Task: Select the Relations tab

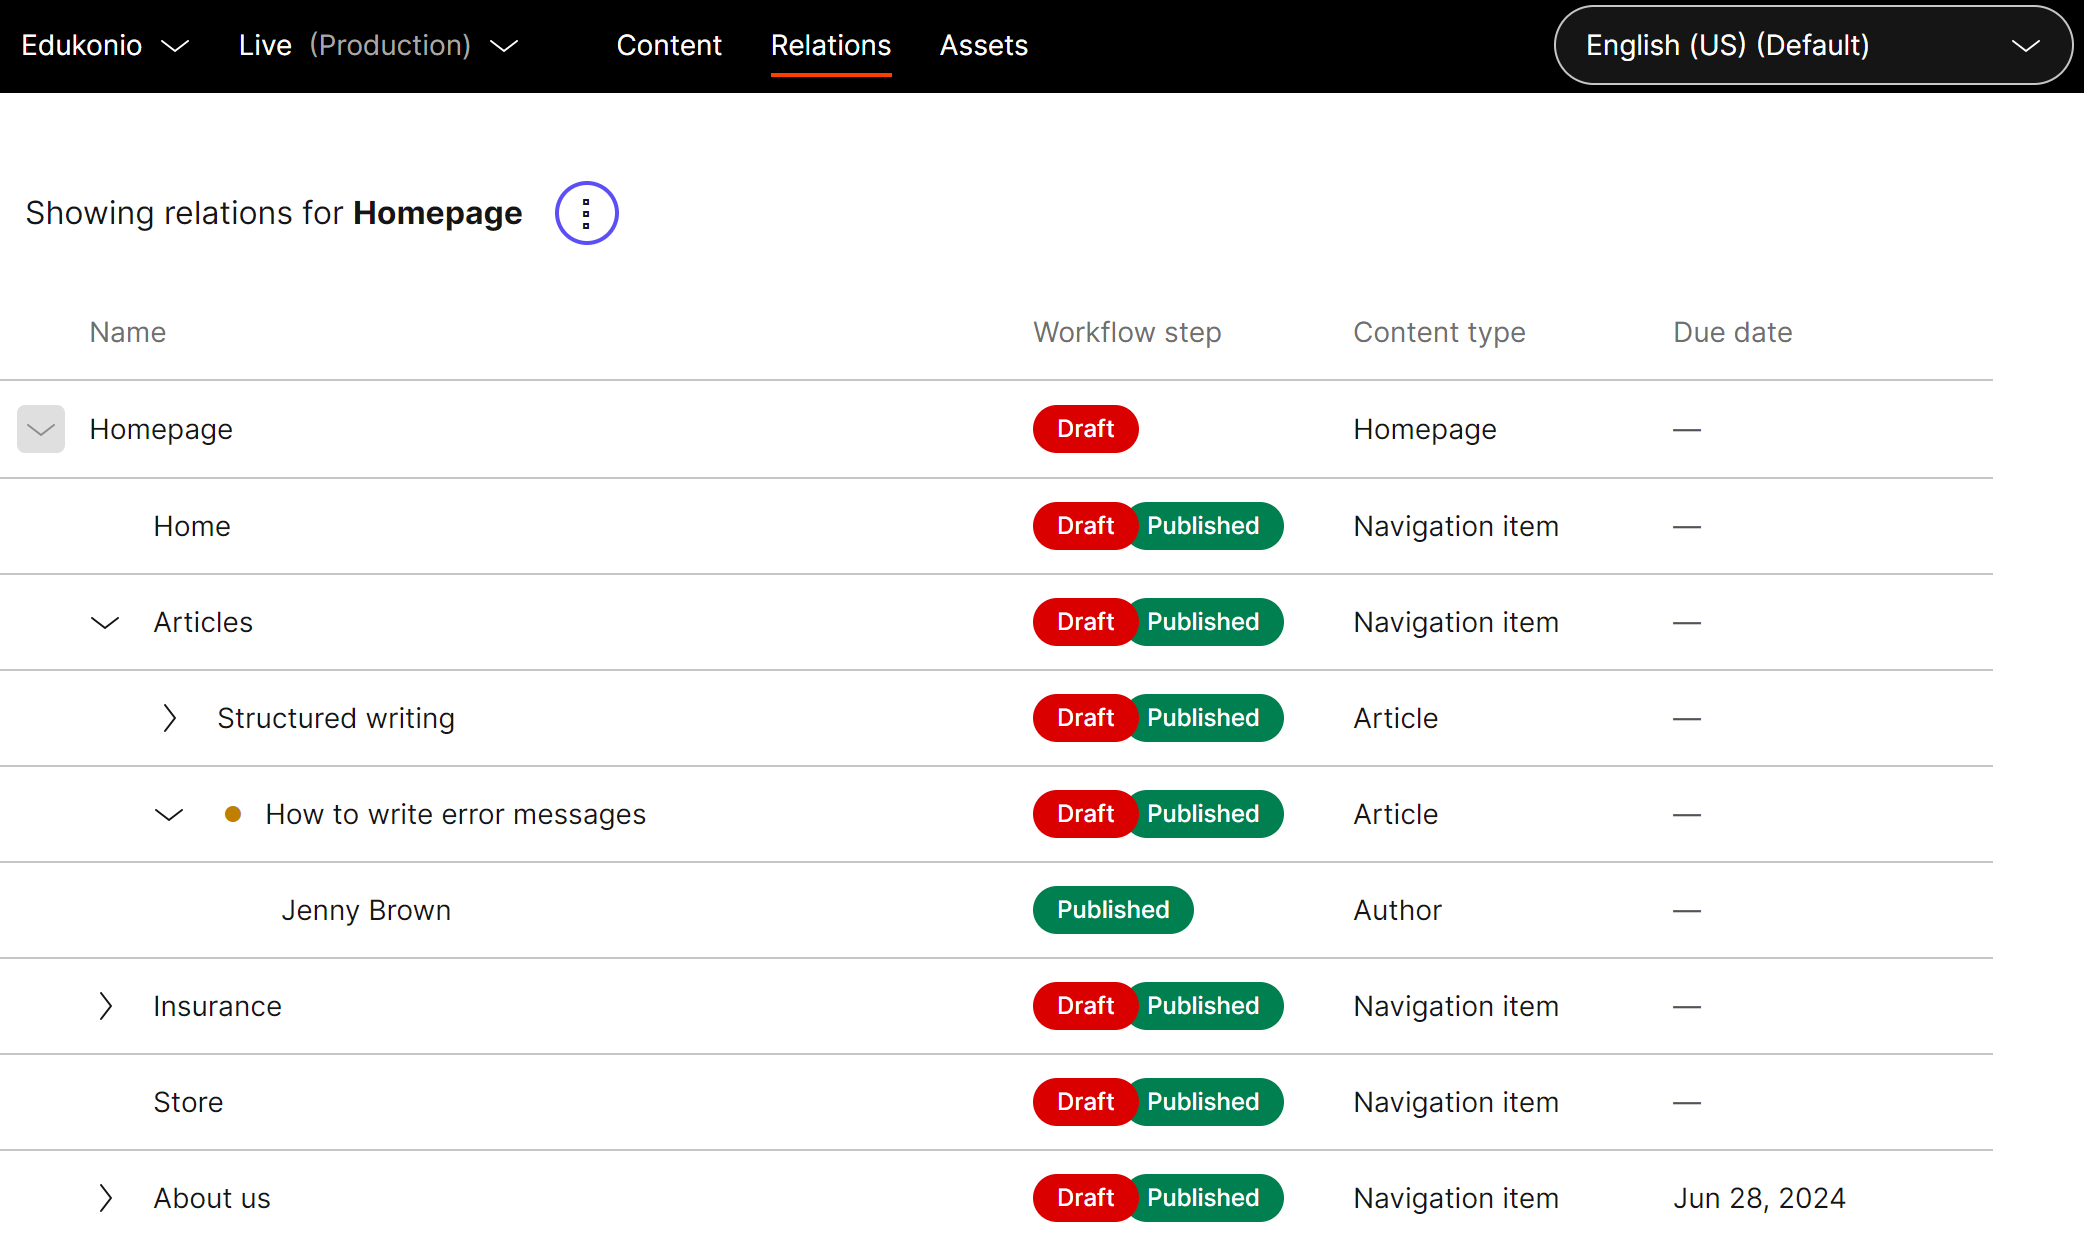Action: coord(830,46)
